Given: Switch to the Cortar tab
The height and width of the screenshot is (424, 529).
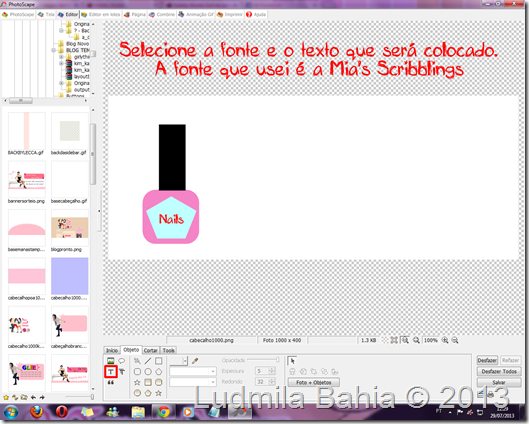Looking at the screenshot, I should click(x=150, y=350).
